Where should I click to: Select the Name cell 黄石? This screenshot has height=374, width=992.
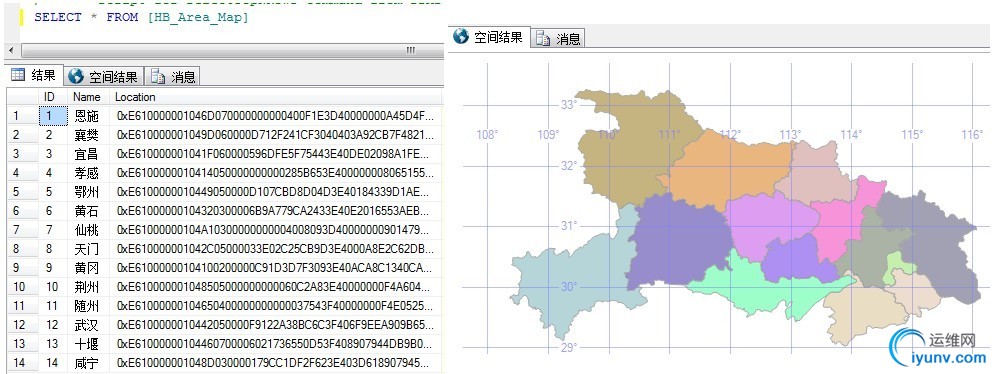click(87, 211)
